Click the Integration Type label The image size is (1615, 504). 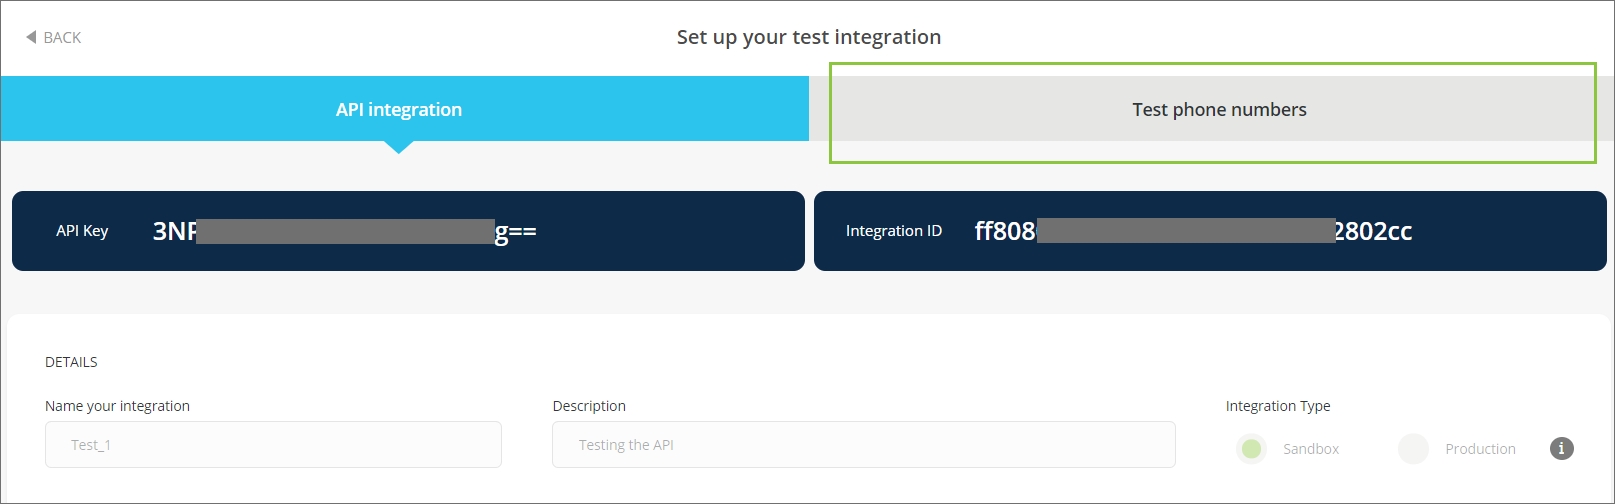pos(1277,406)
